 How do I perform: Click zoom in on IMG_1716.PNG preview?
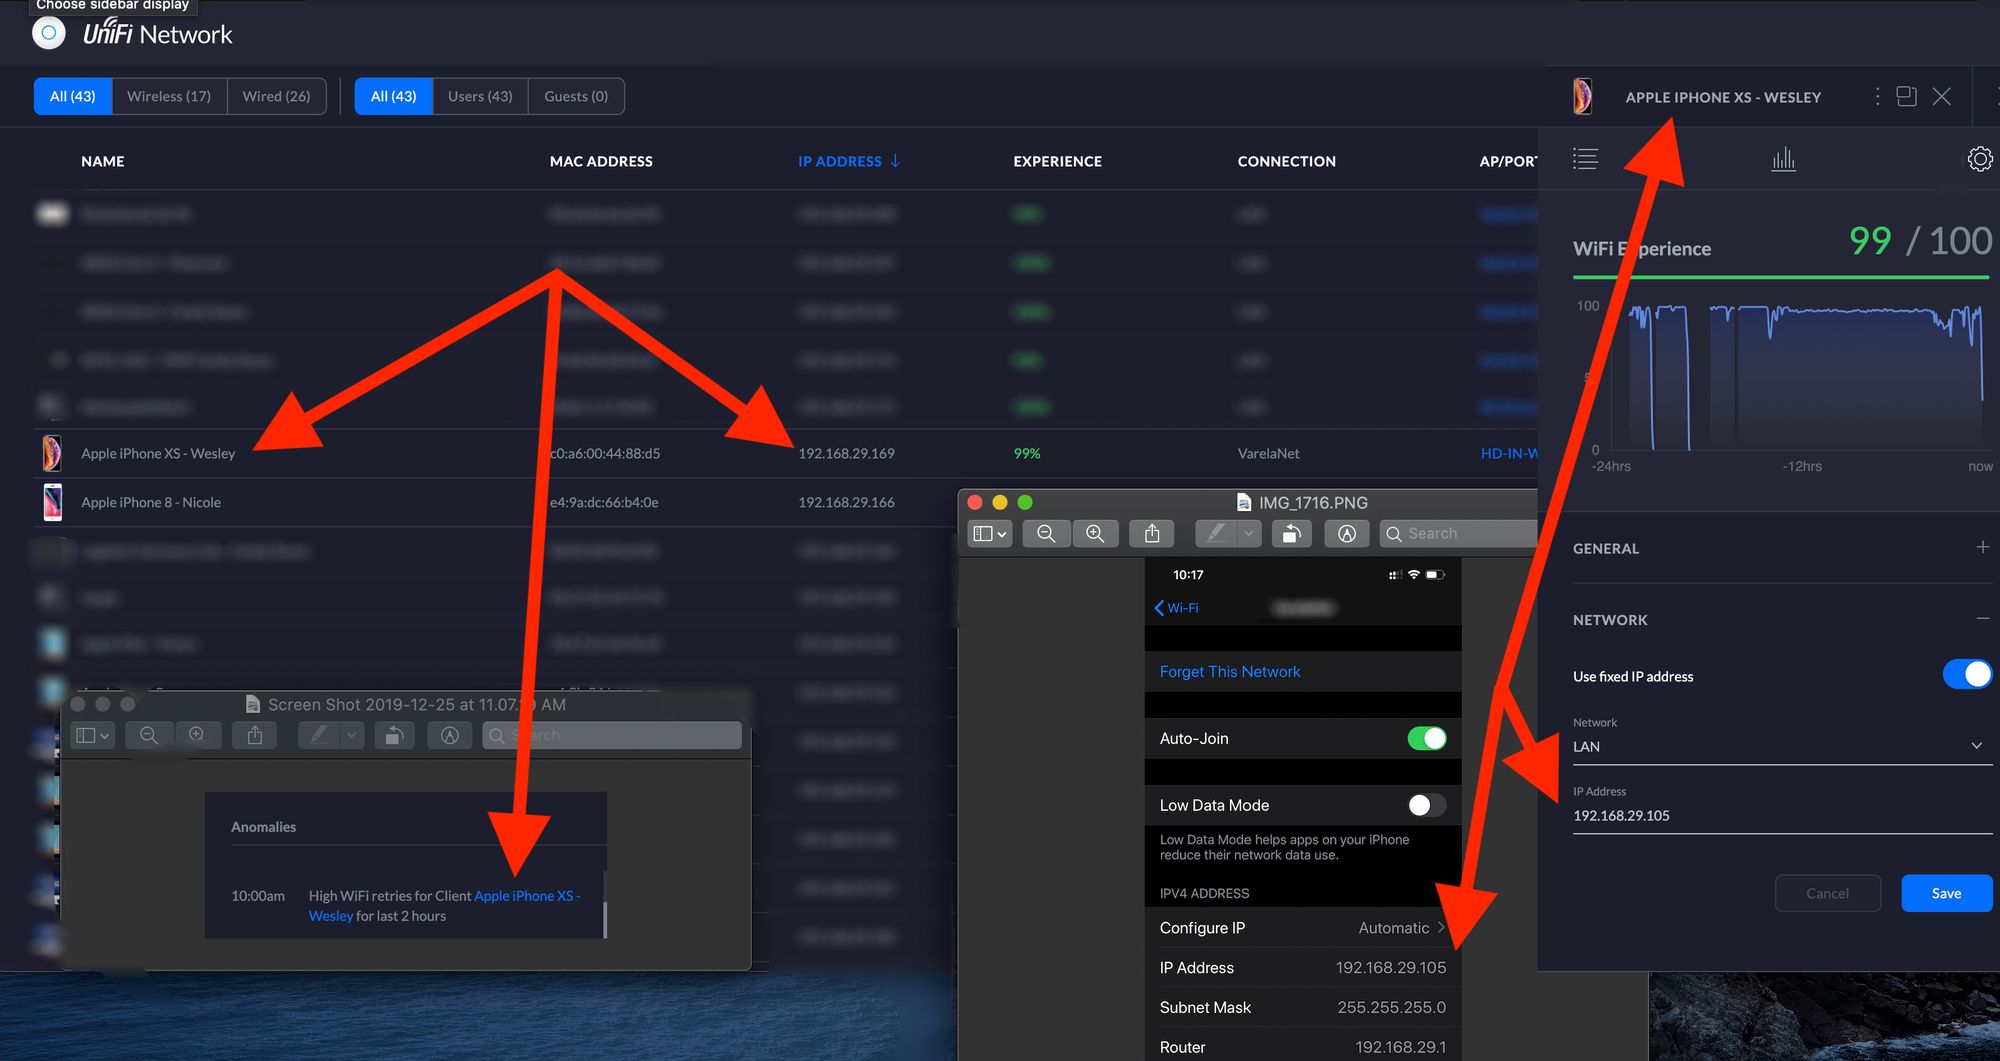coord(1095,534)
